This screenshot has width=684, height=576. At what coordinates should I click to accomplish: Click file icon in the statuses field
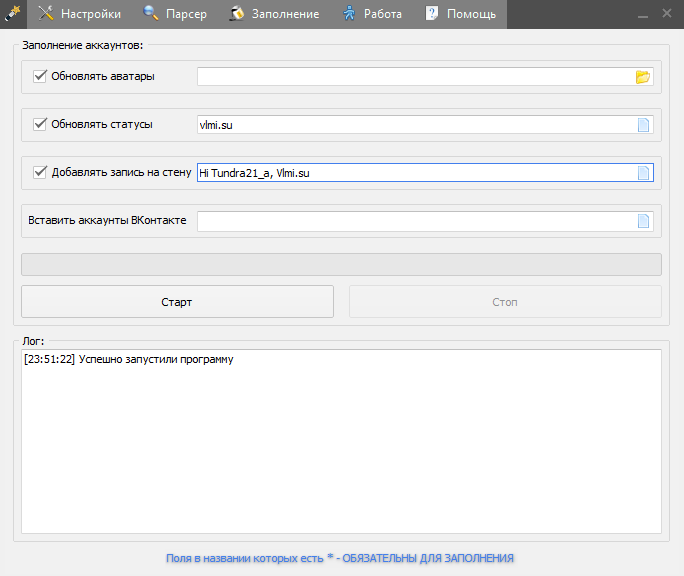click(x=643, y=125)
